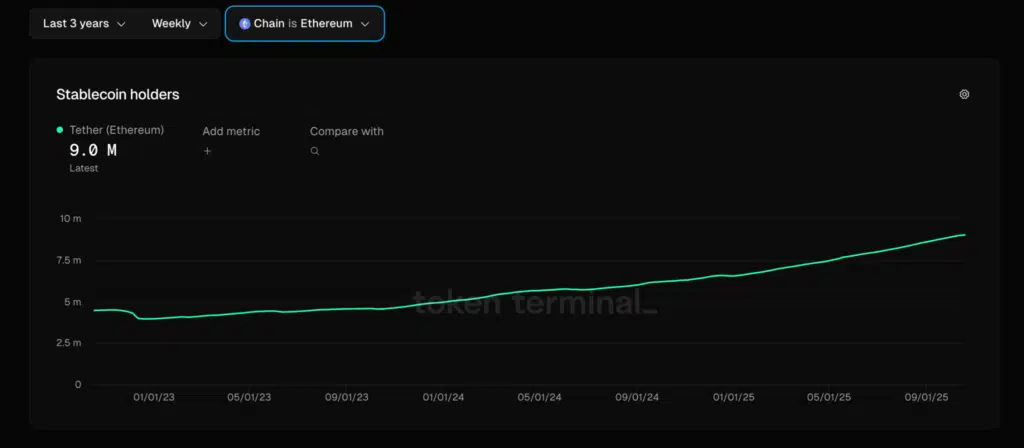Click the 05/01/24 x-axis date
Image resolution: width=1024 pixels, height=448 pixels.
point(539,397)
